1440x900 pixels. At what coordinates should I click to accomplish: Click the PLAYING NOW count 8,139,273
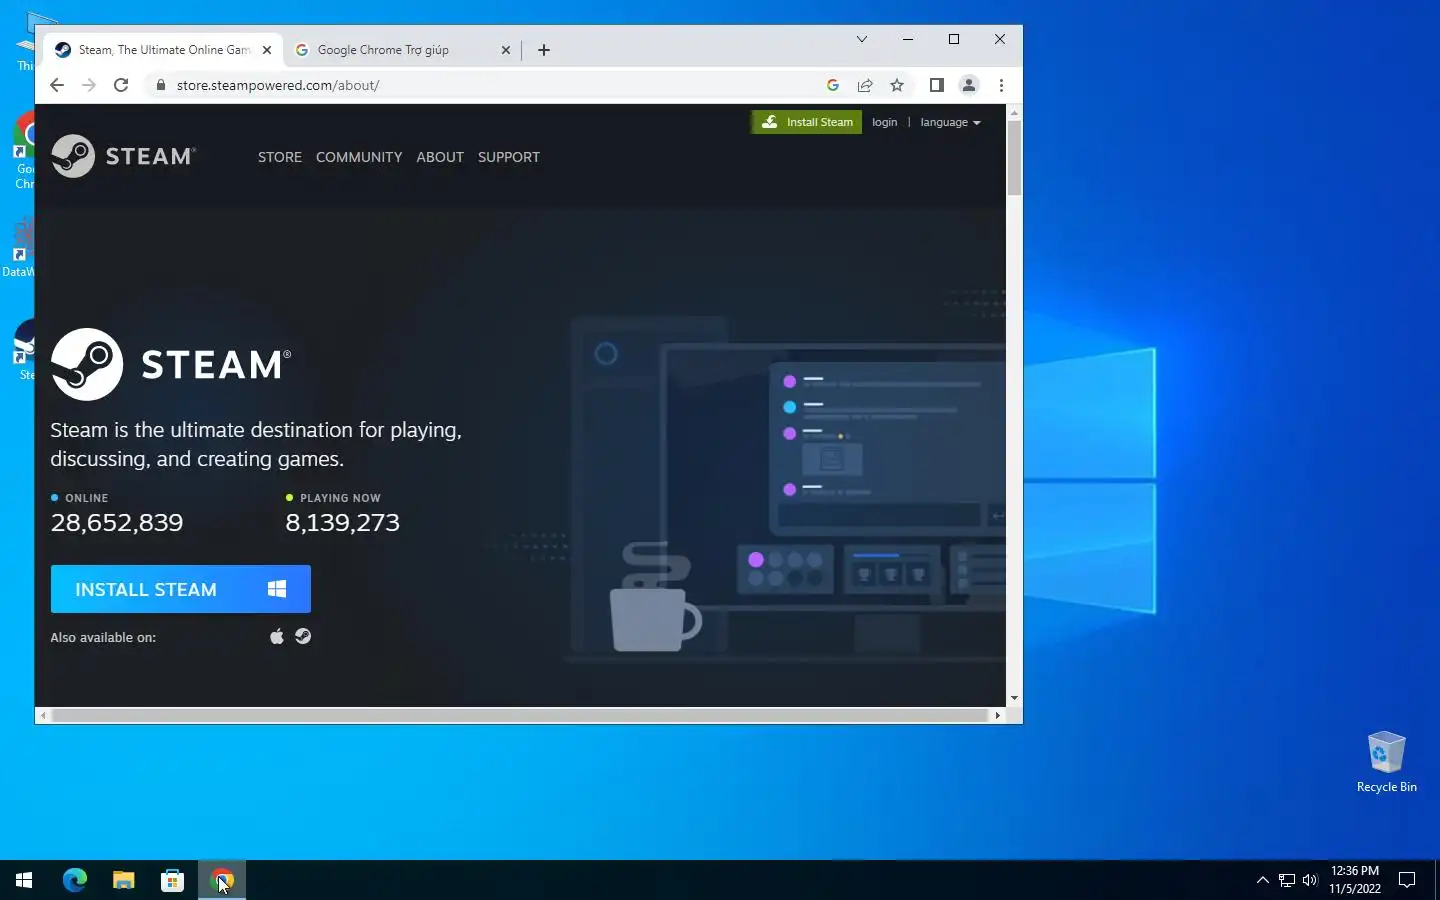343,522
